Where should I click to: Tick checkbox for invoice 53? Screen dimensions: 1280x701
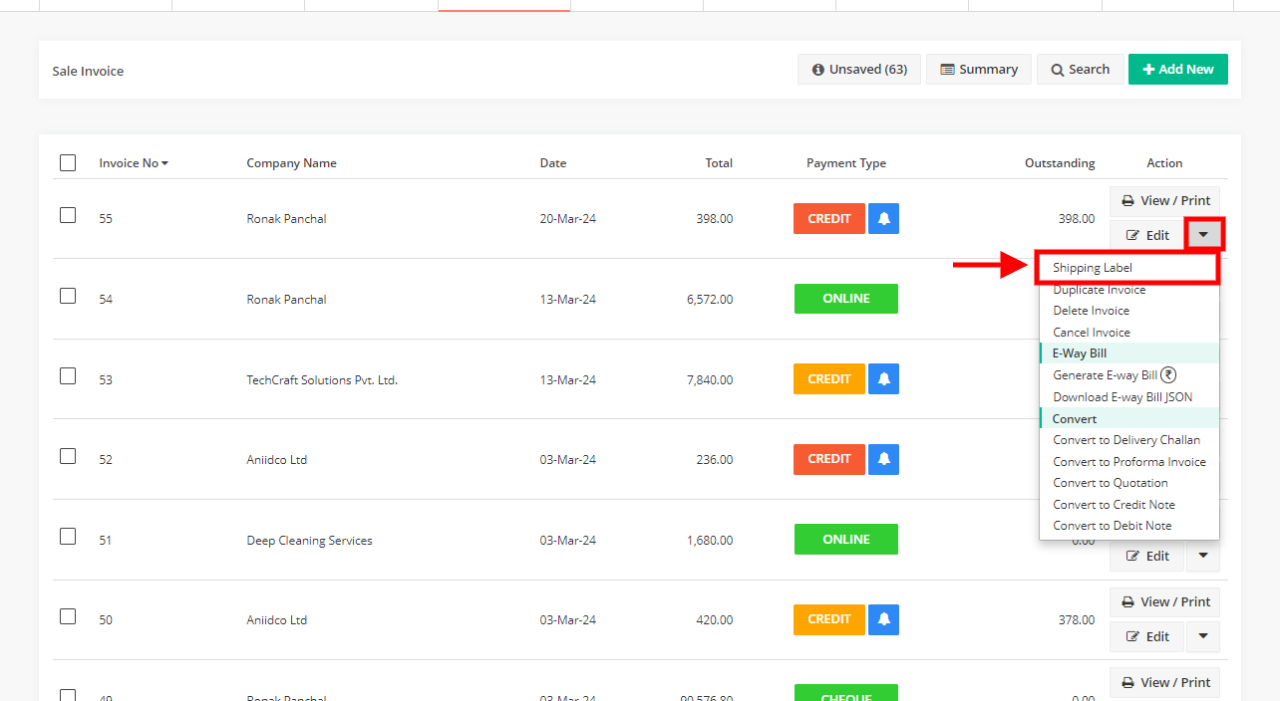pos(68,376)
